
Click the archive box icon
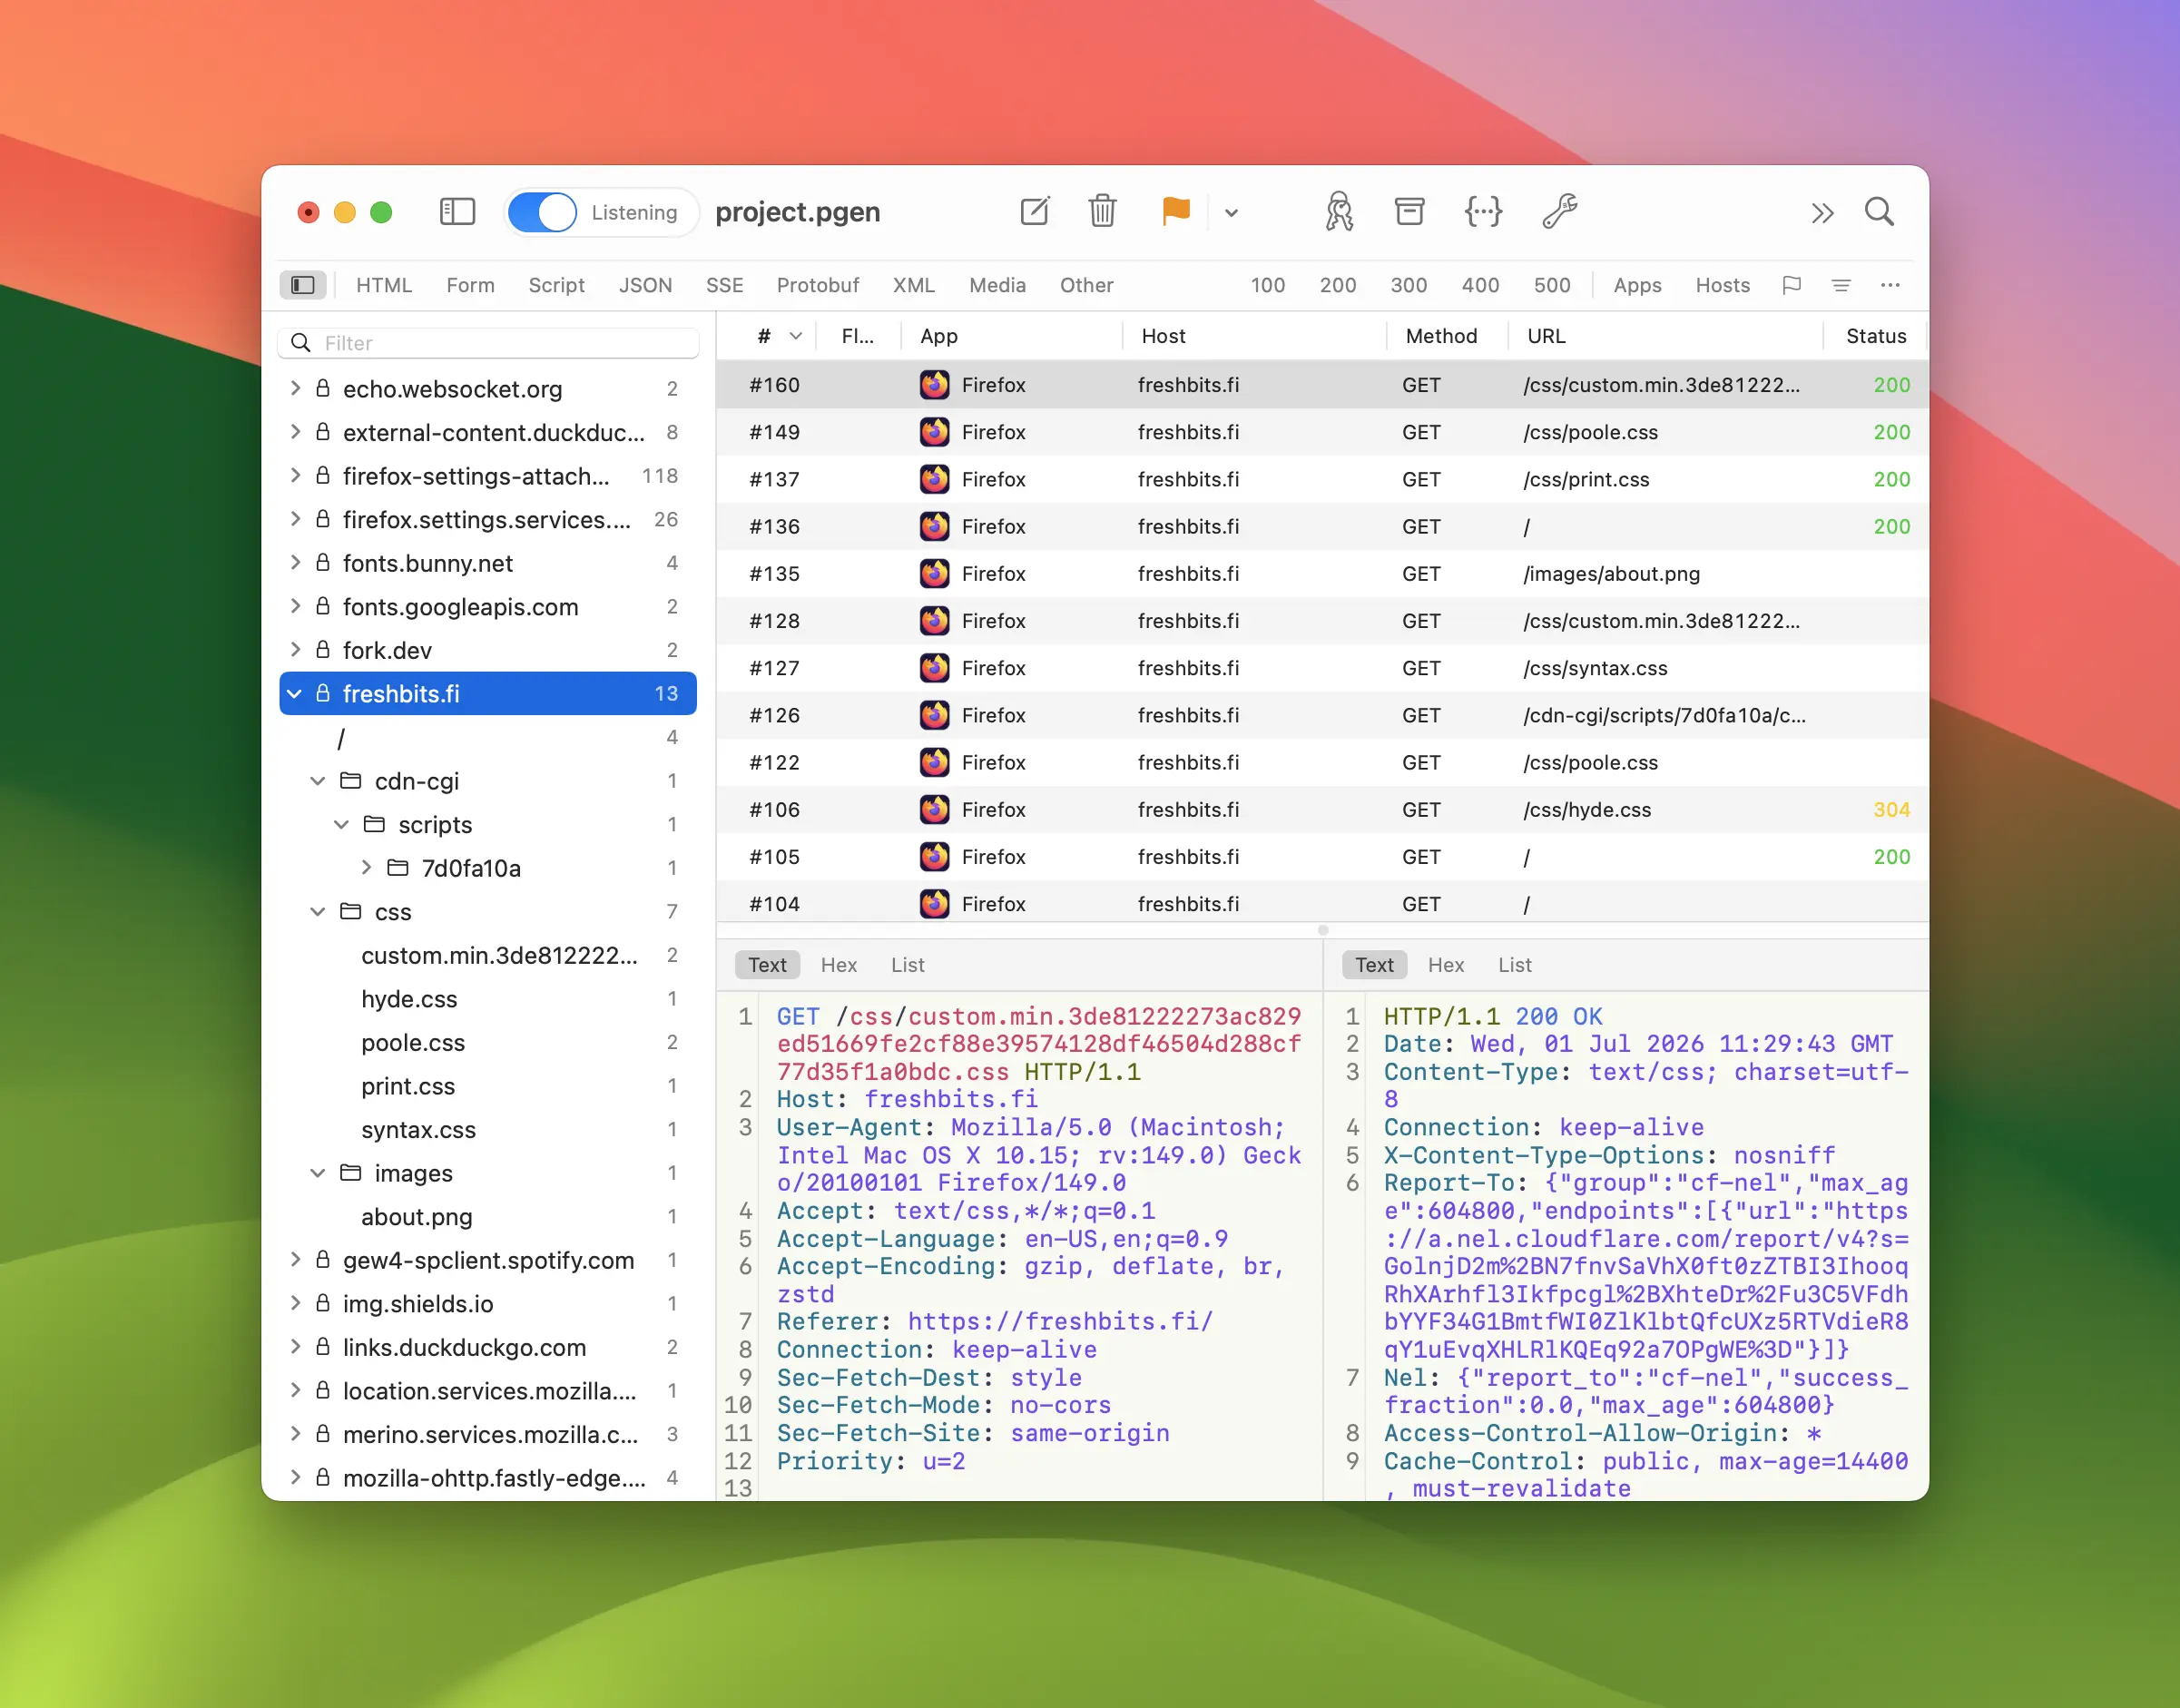(1409, 212)
